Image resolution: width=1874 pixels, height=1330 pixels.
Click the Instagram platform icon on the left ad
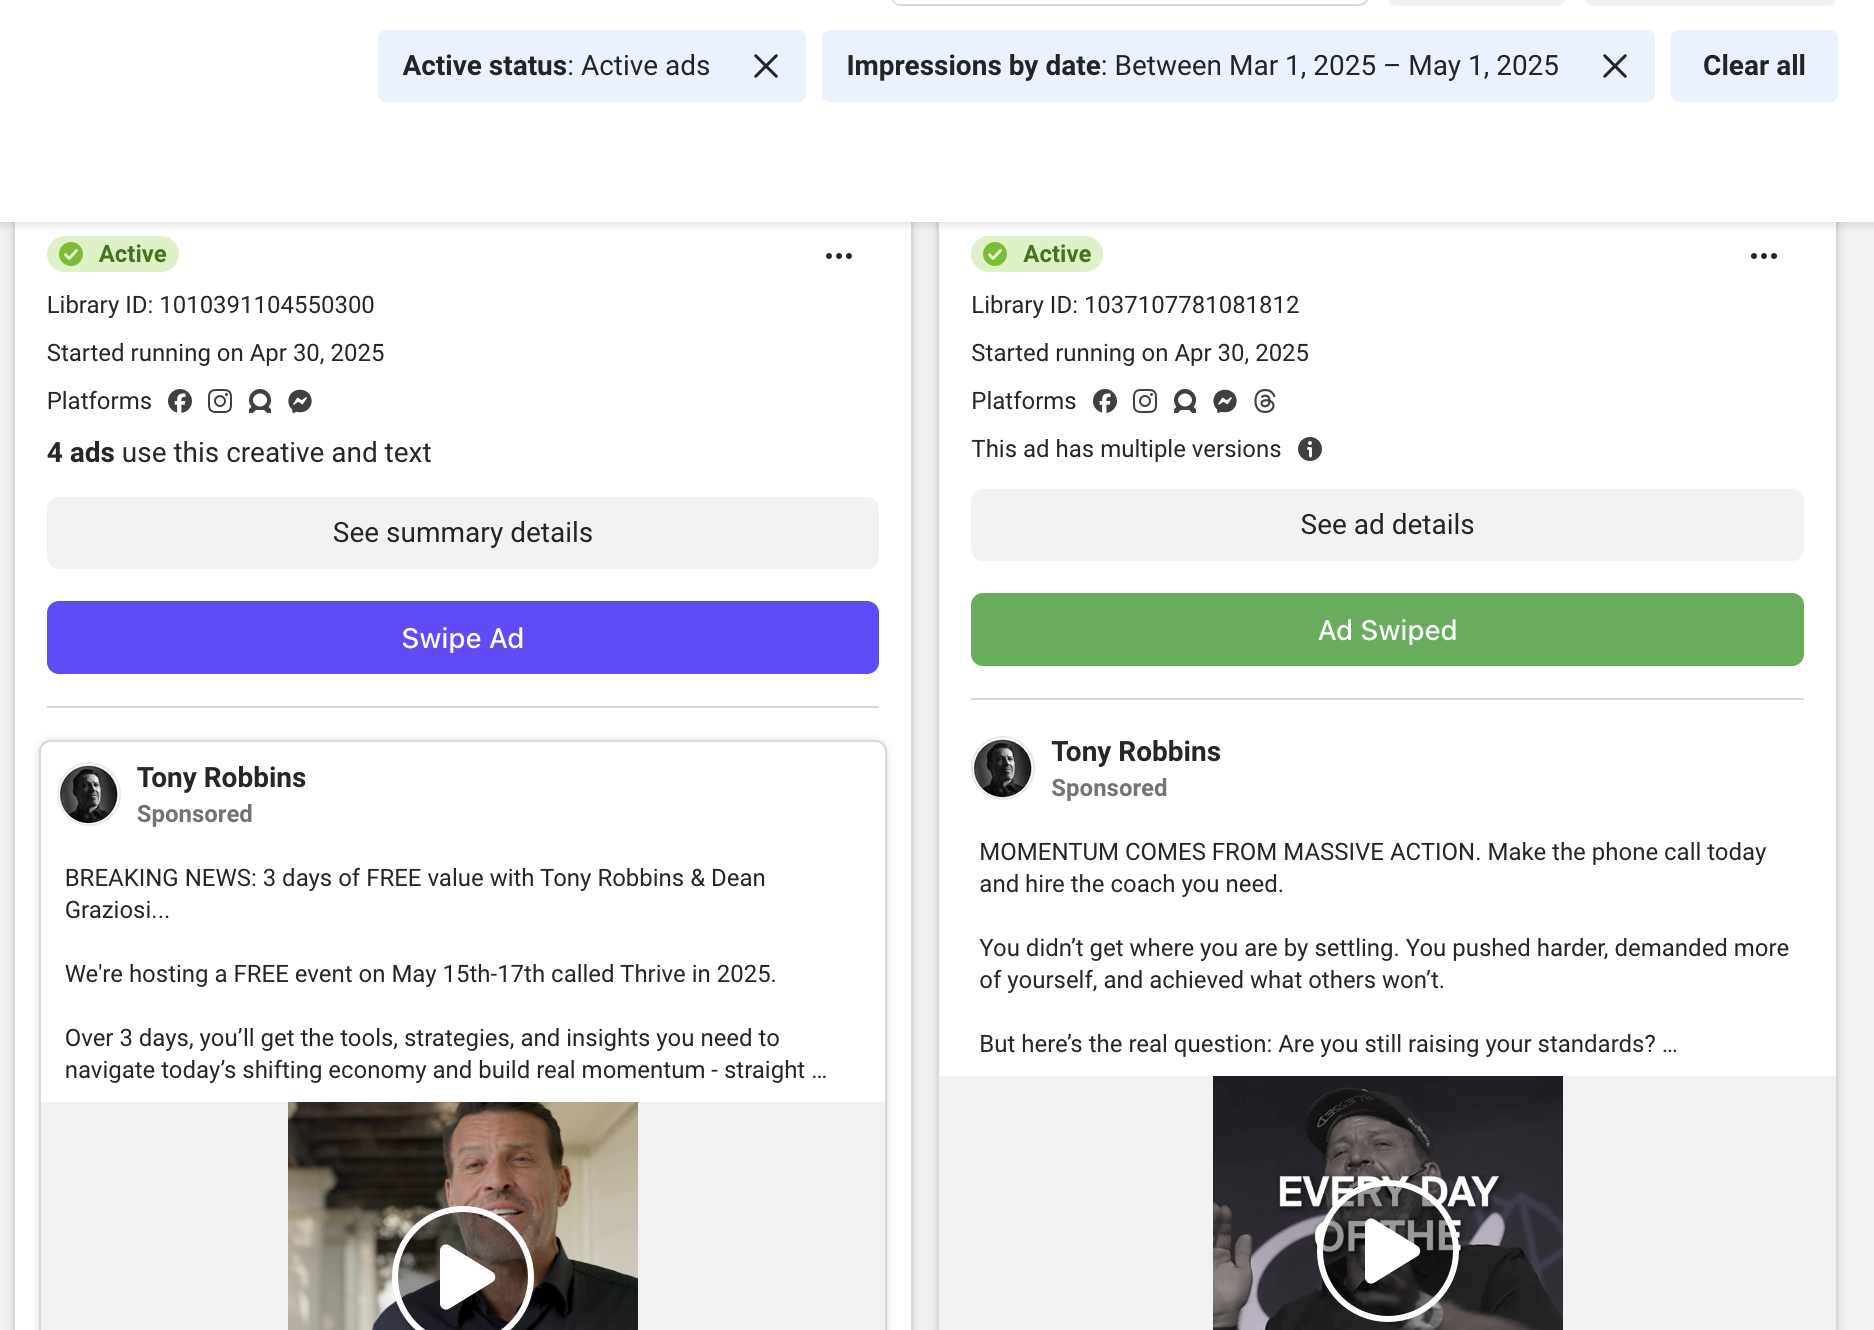tap(220, 401)
